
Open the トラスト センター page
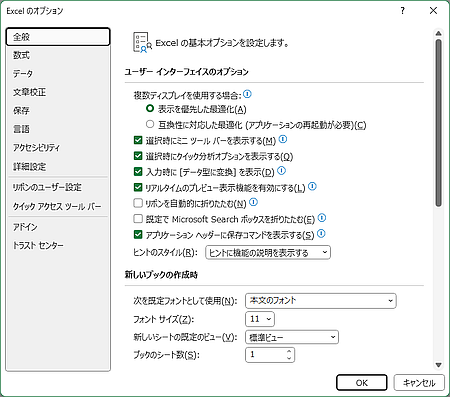tap(58, 246)
